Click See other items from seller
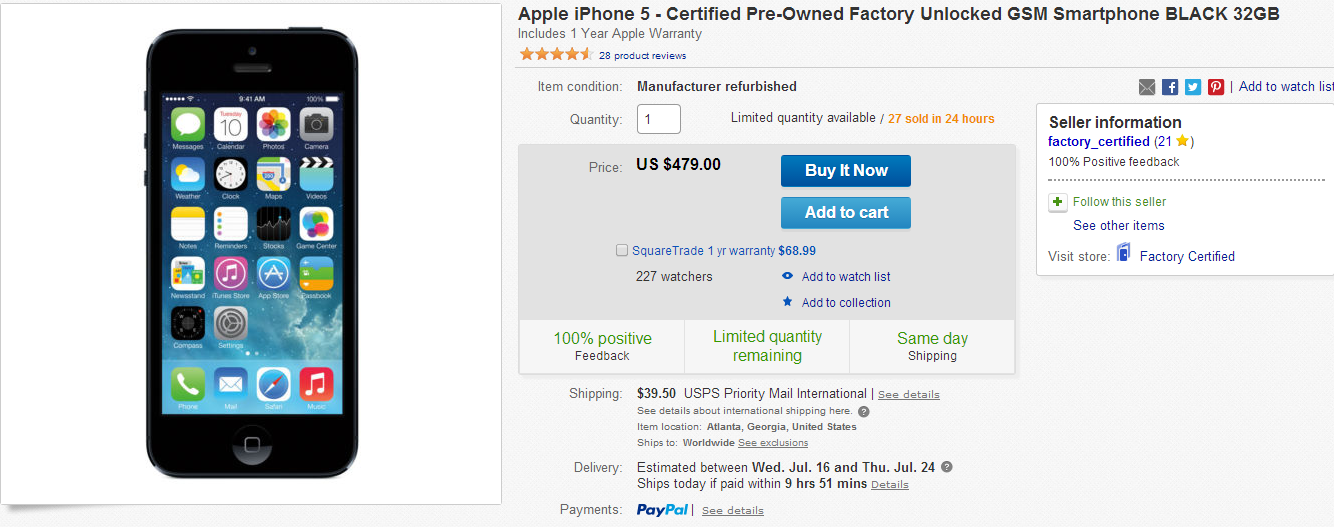Image resolution: width=1334 pixels, height=527 pixels. click(1118, 226)
